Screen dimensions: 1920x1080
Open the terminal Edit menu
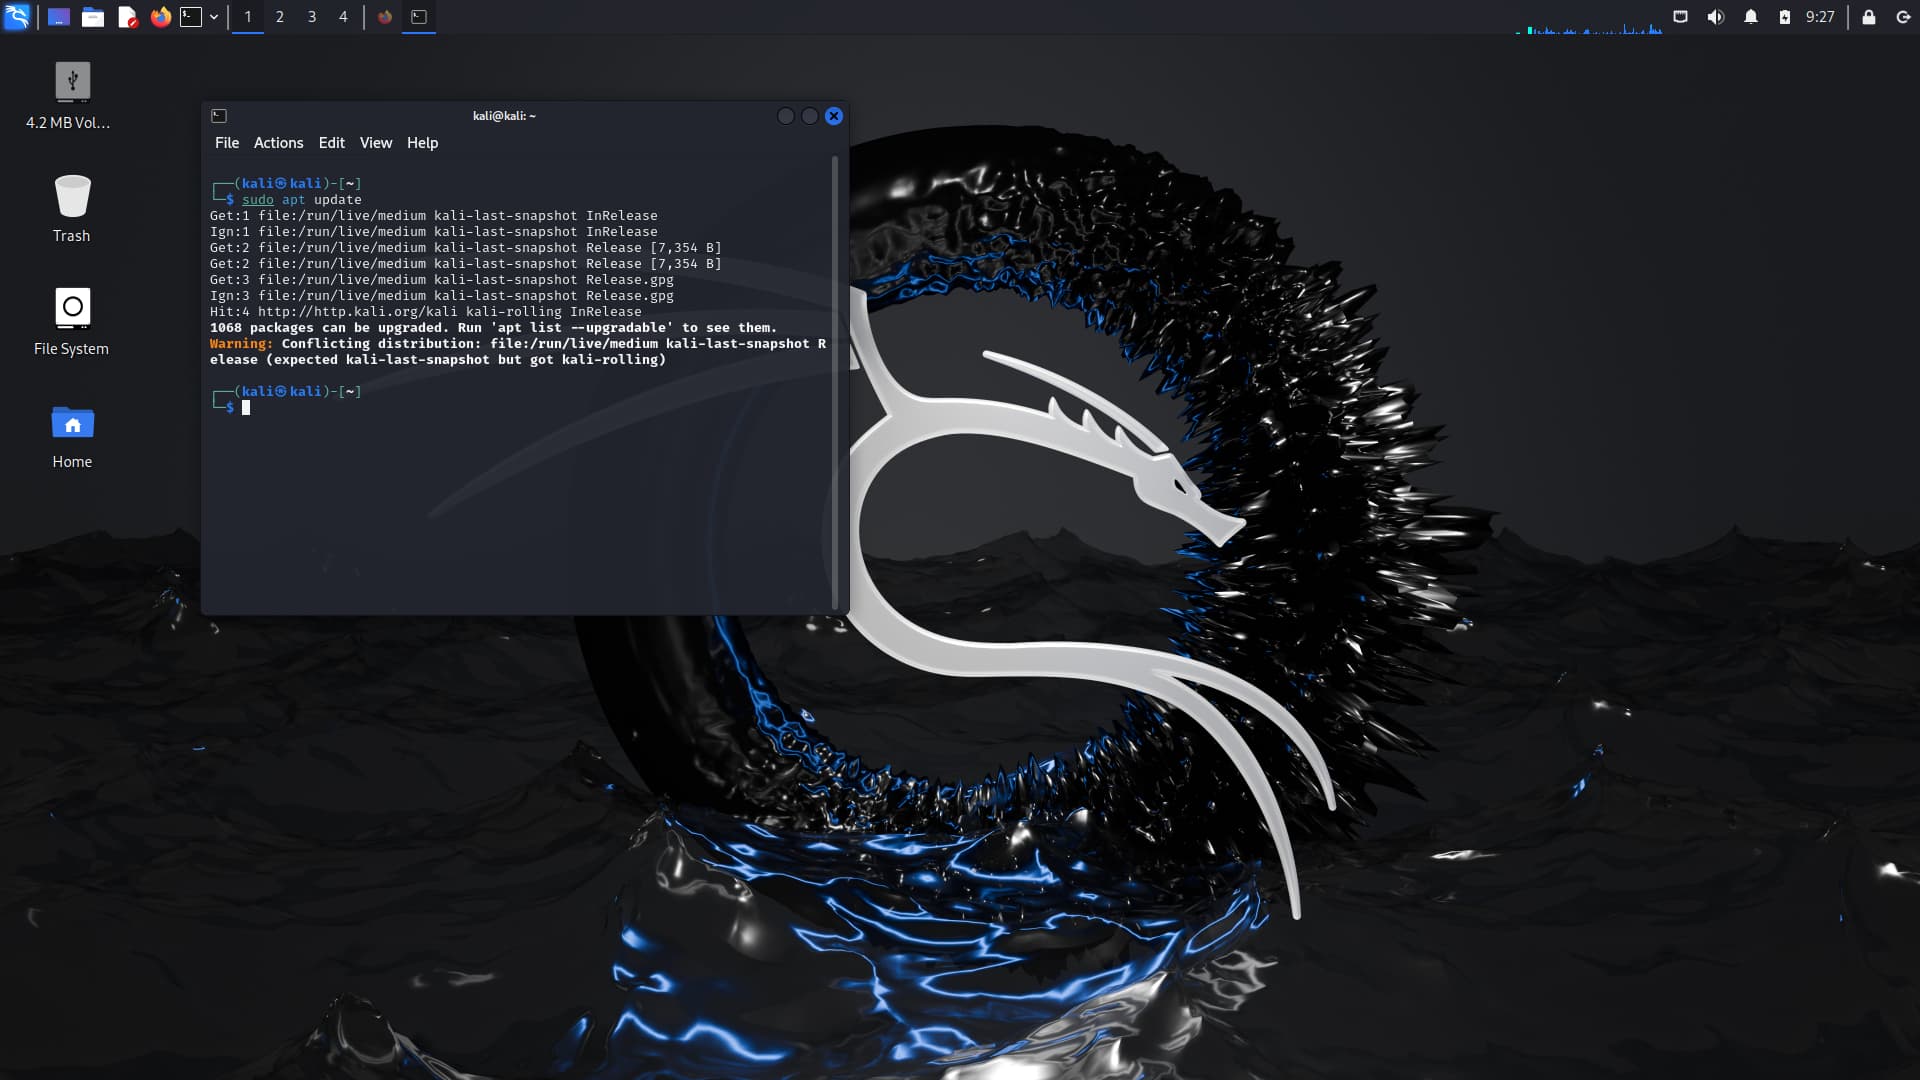click(x=332, y=143)
